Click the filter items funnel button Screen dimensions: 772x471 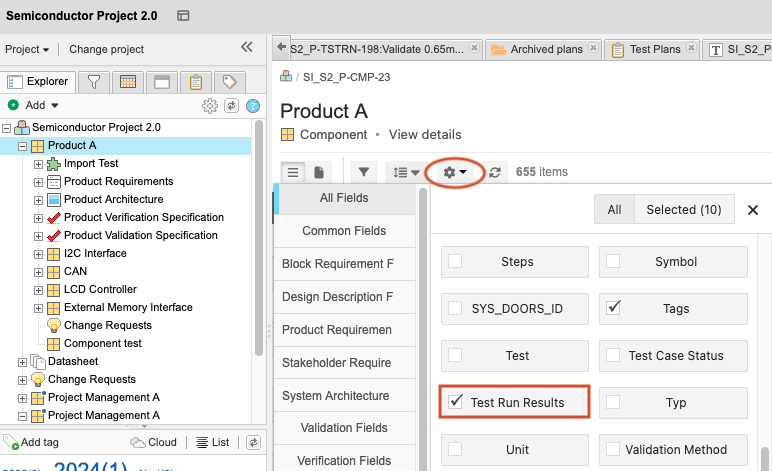tap(363, 172)
